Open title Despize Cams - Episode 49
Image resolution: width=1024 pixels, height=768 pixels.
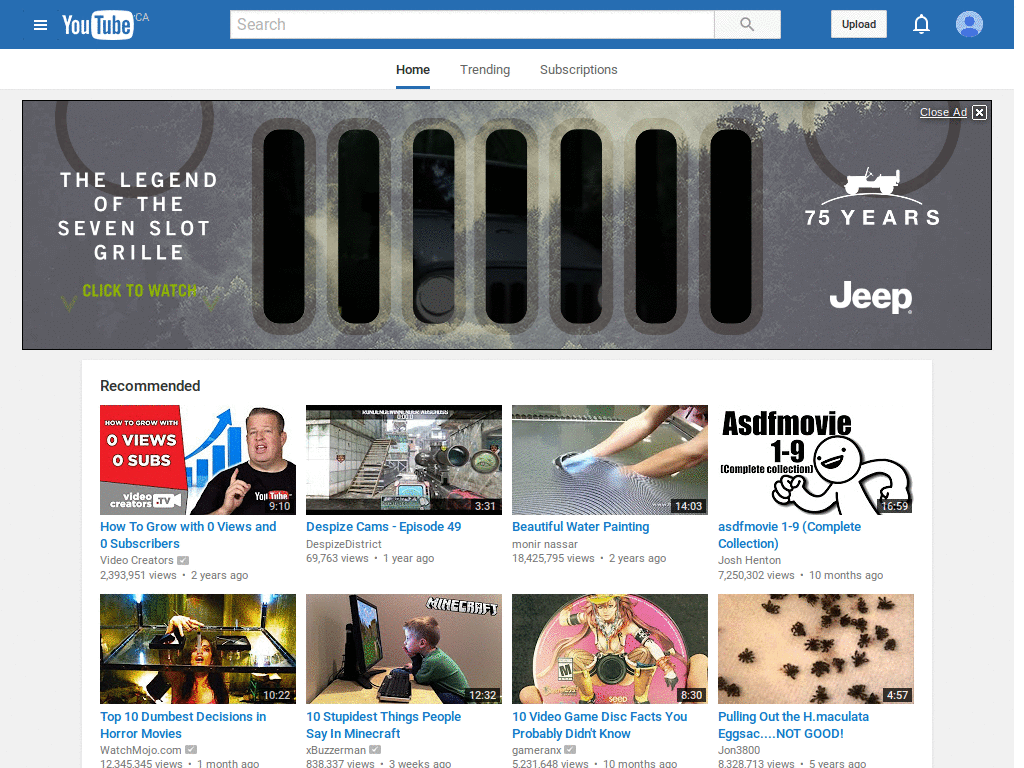coord(383,526)
